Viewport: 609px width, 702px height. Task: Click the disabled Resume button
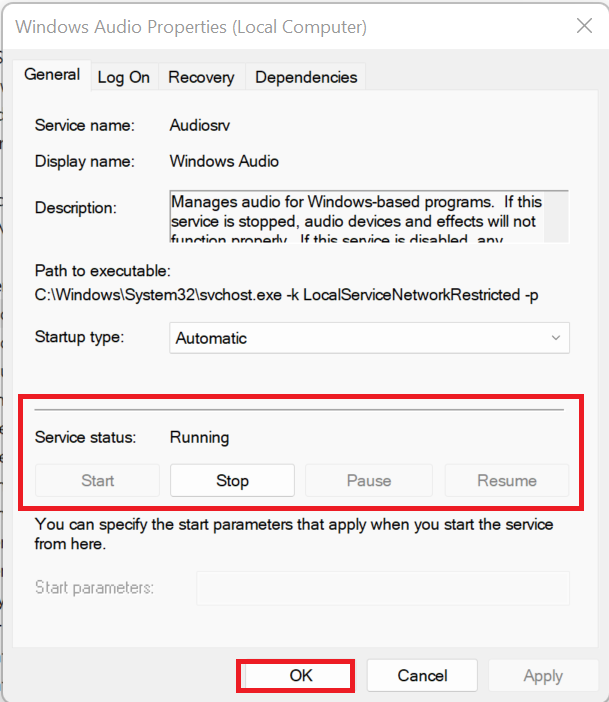click(507, 480)
